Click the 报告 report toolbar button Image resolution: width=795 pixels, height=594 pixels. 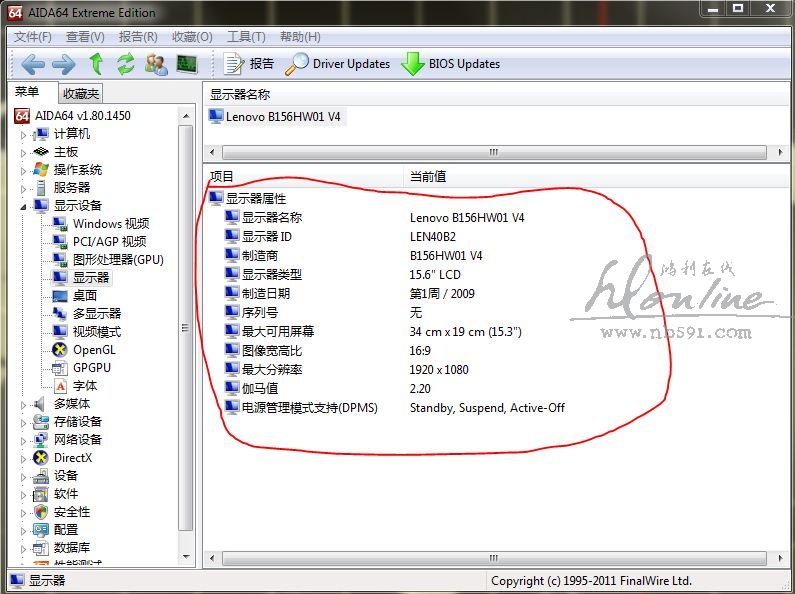tap(248, 64)
